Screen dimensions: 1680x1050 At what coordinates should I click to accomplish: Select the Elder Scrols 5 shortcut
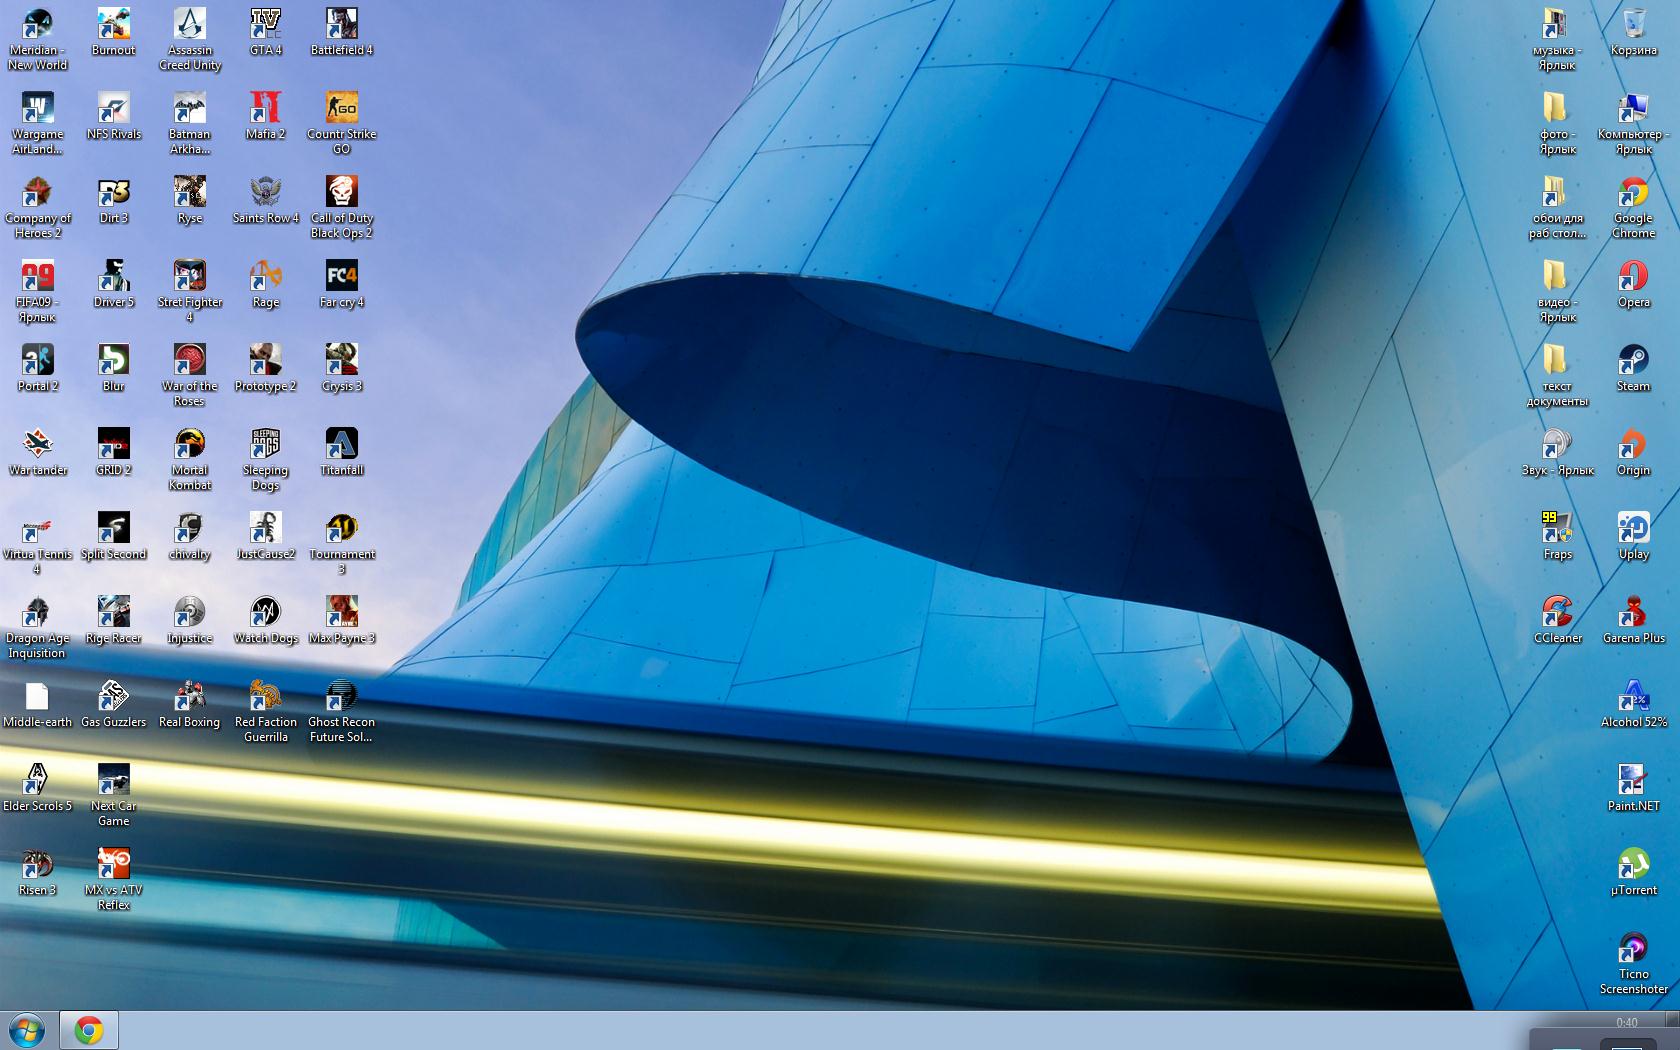coord(37,788)
